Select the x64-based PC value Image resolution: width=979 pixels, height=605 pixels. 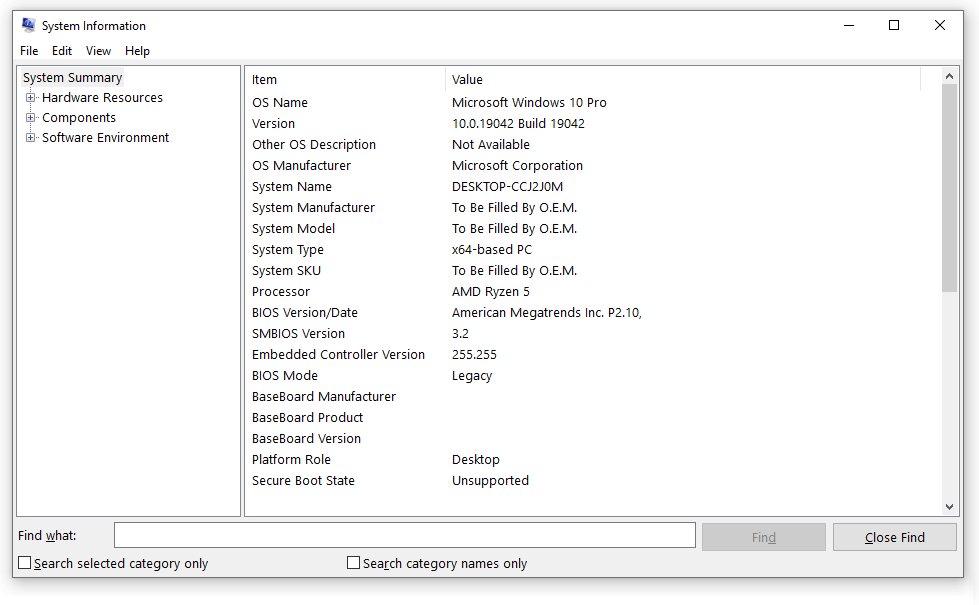[492, 250]
